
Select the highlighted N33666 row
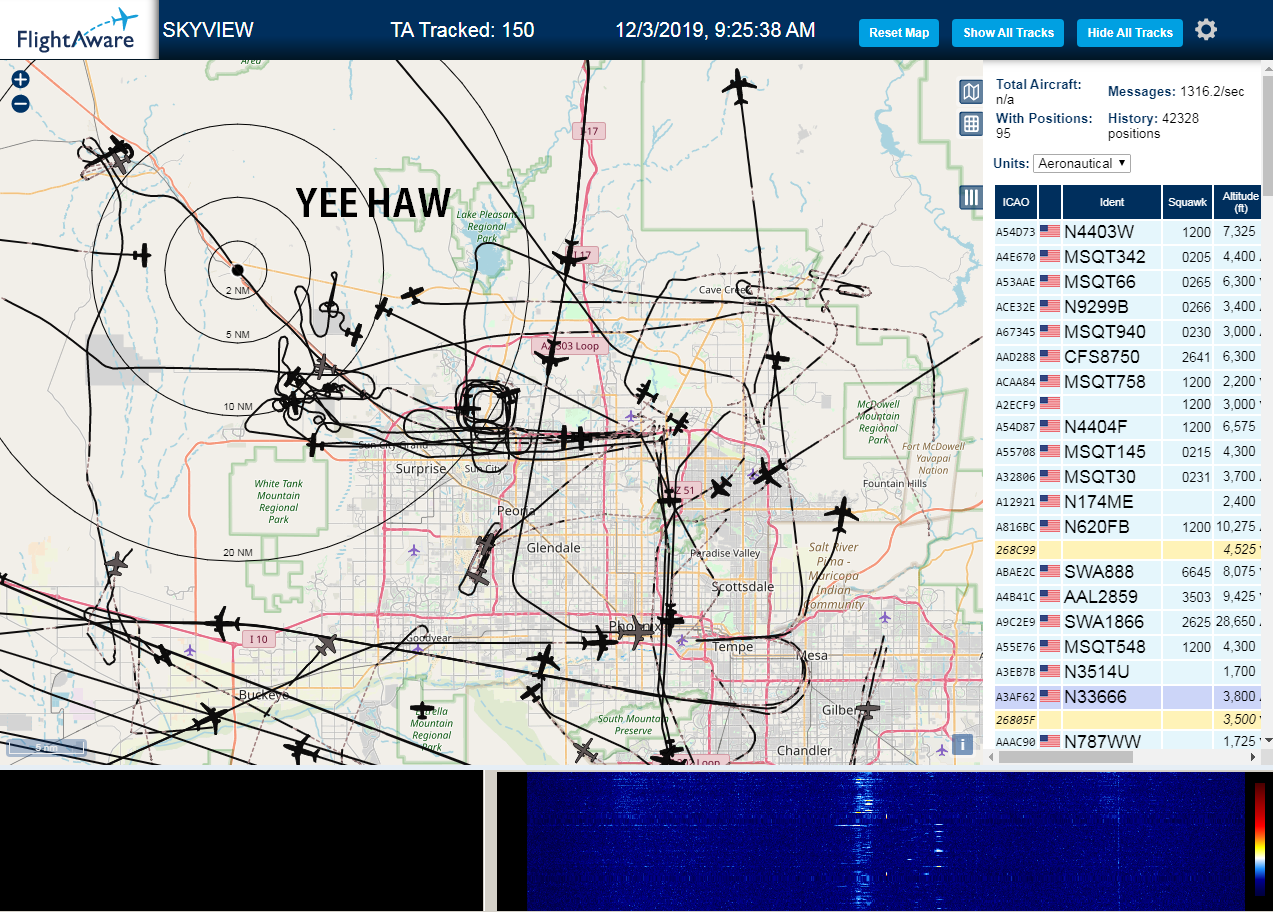(x=1128, y=697)
